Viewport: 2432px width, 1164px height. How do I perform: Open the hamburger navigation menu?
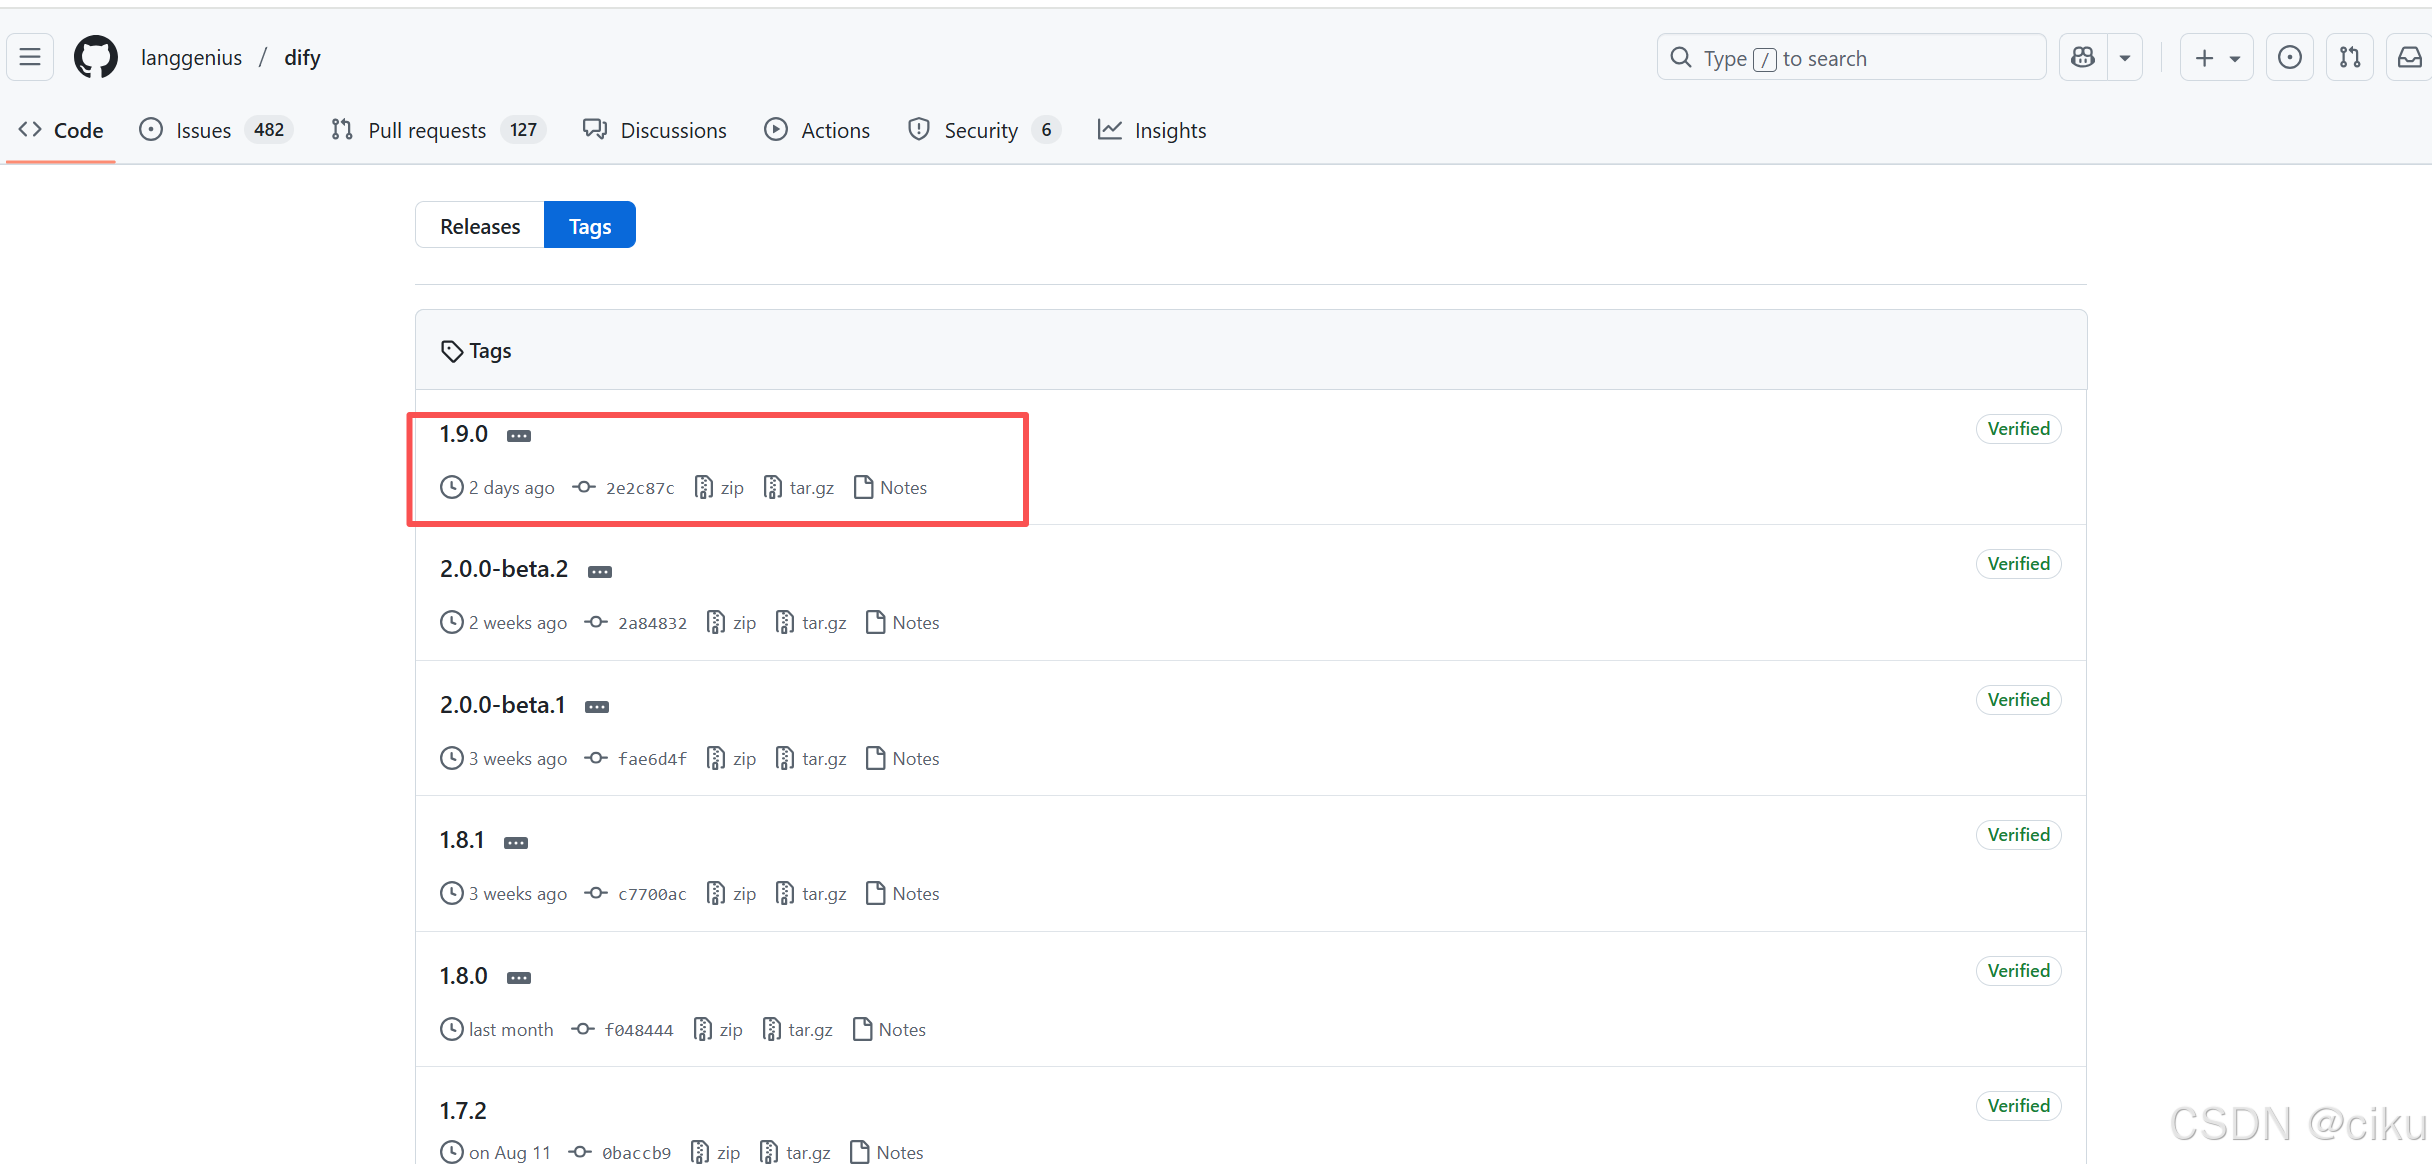pyautogui.click(x=30, y=58)
